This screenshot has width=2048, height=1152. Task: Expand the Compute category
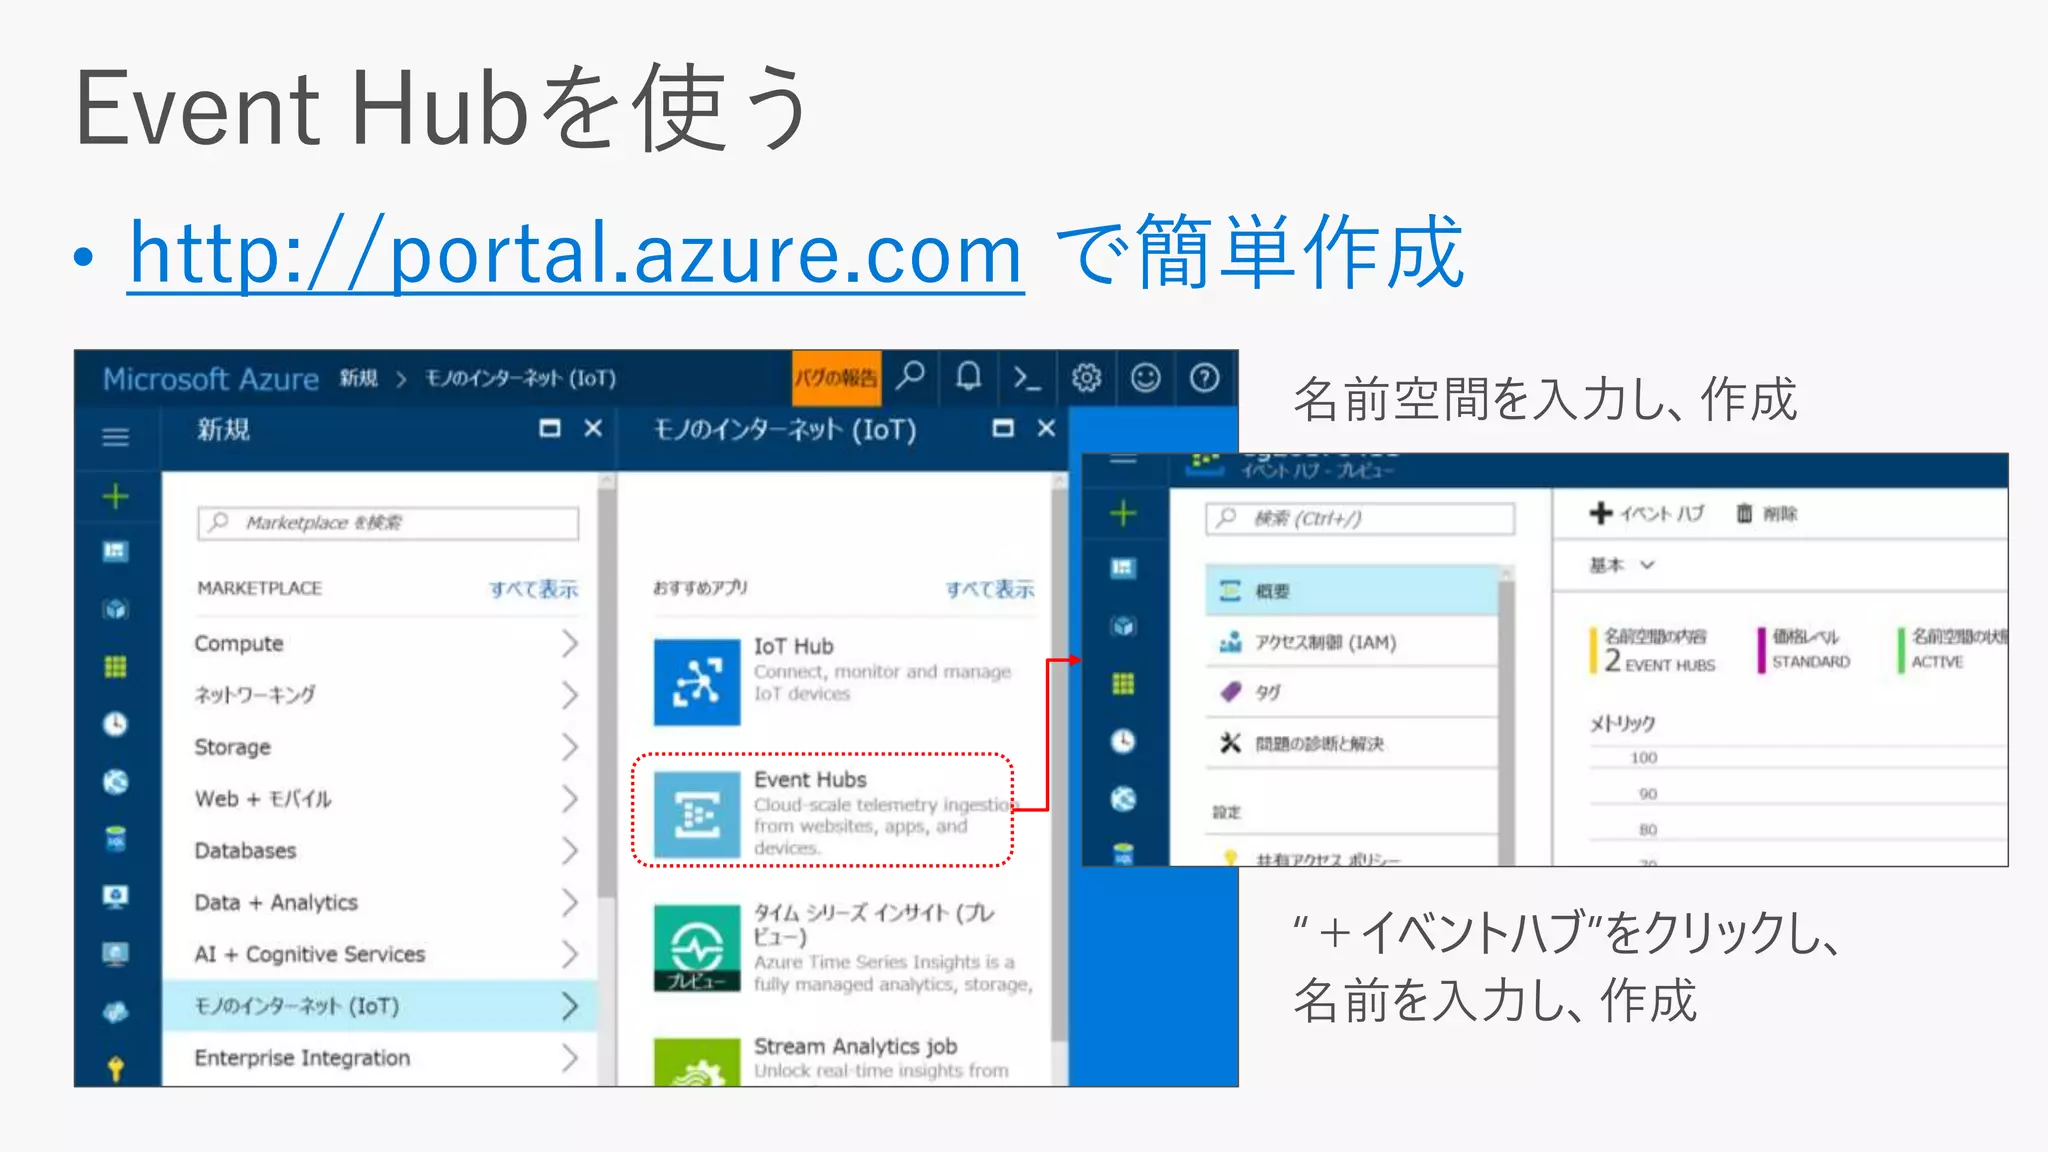click(387, 644)
